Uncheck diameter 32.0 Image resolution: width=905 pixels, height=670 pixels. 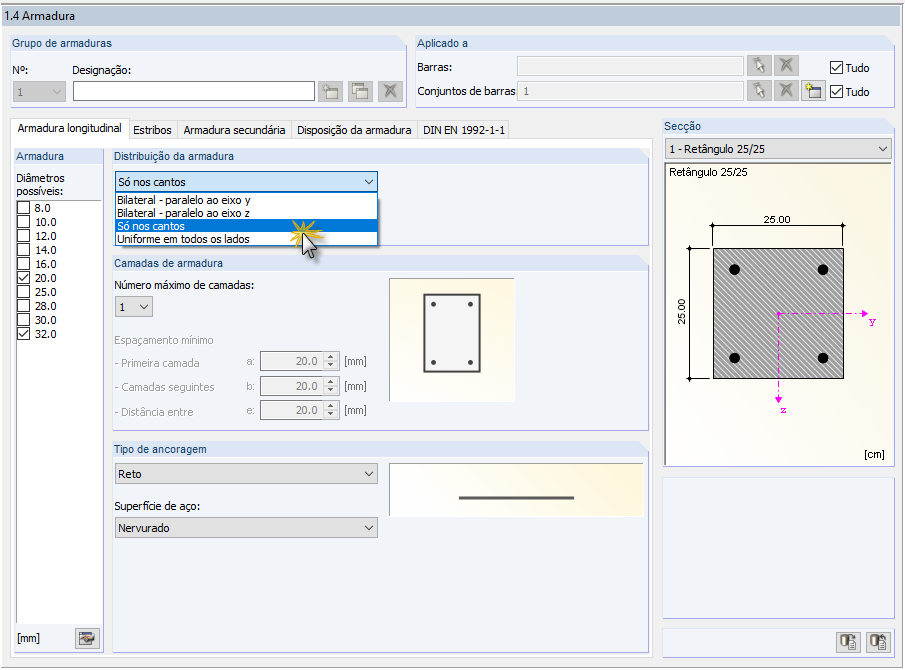tap(23, 334)
